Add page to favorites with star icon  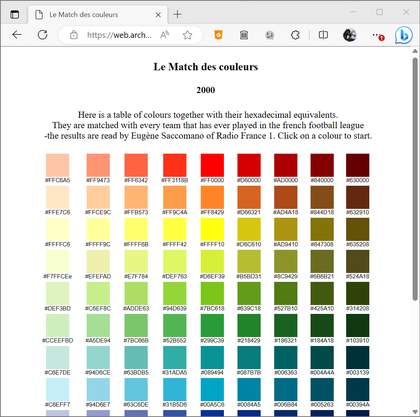click(x=187, y=35)
